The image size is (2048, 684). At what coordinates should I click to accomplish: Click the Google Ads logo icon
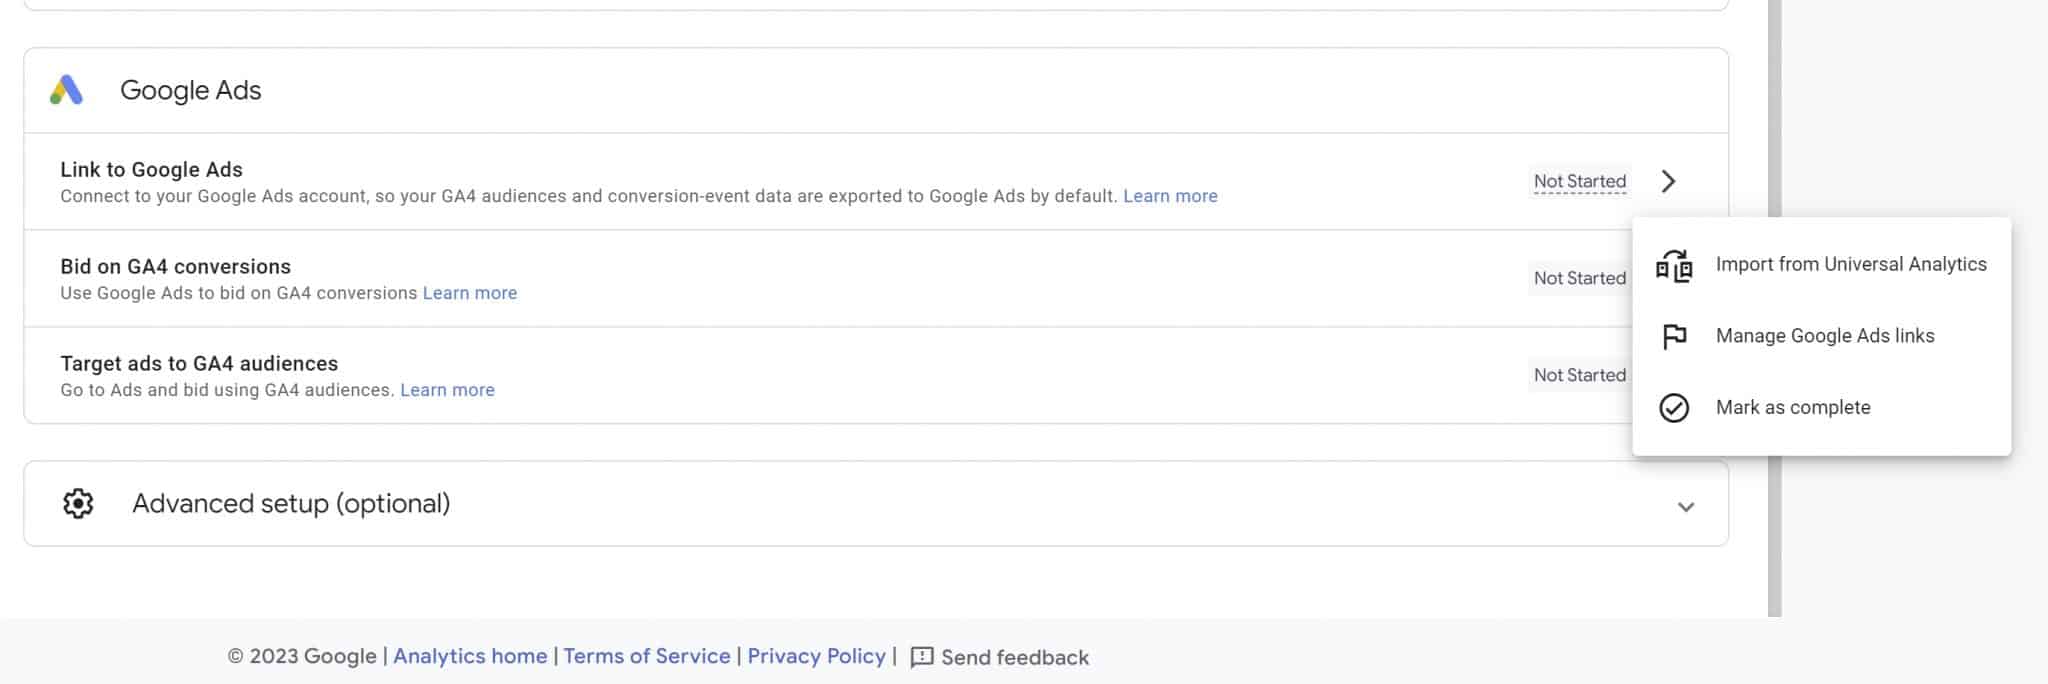coord(66,90)
